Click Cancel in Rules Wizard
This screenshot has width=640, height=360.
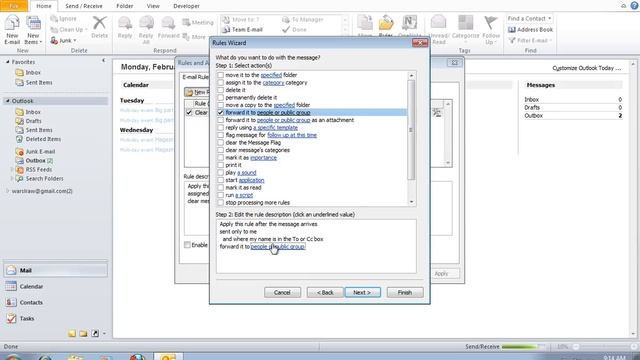point(282,292)
